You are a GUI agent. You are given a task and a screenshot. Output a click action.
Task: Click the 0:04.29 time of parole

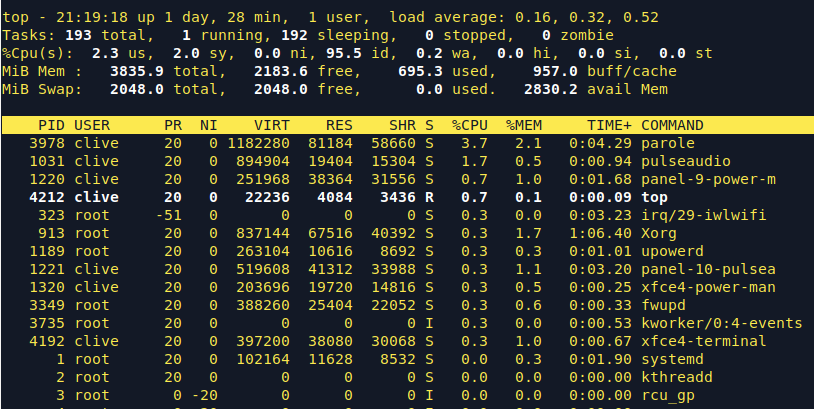(600, 143)
